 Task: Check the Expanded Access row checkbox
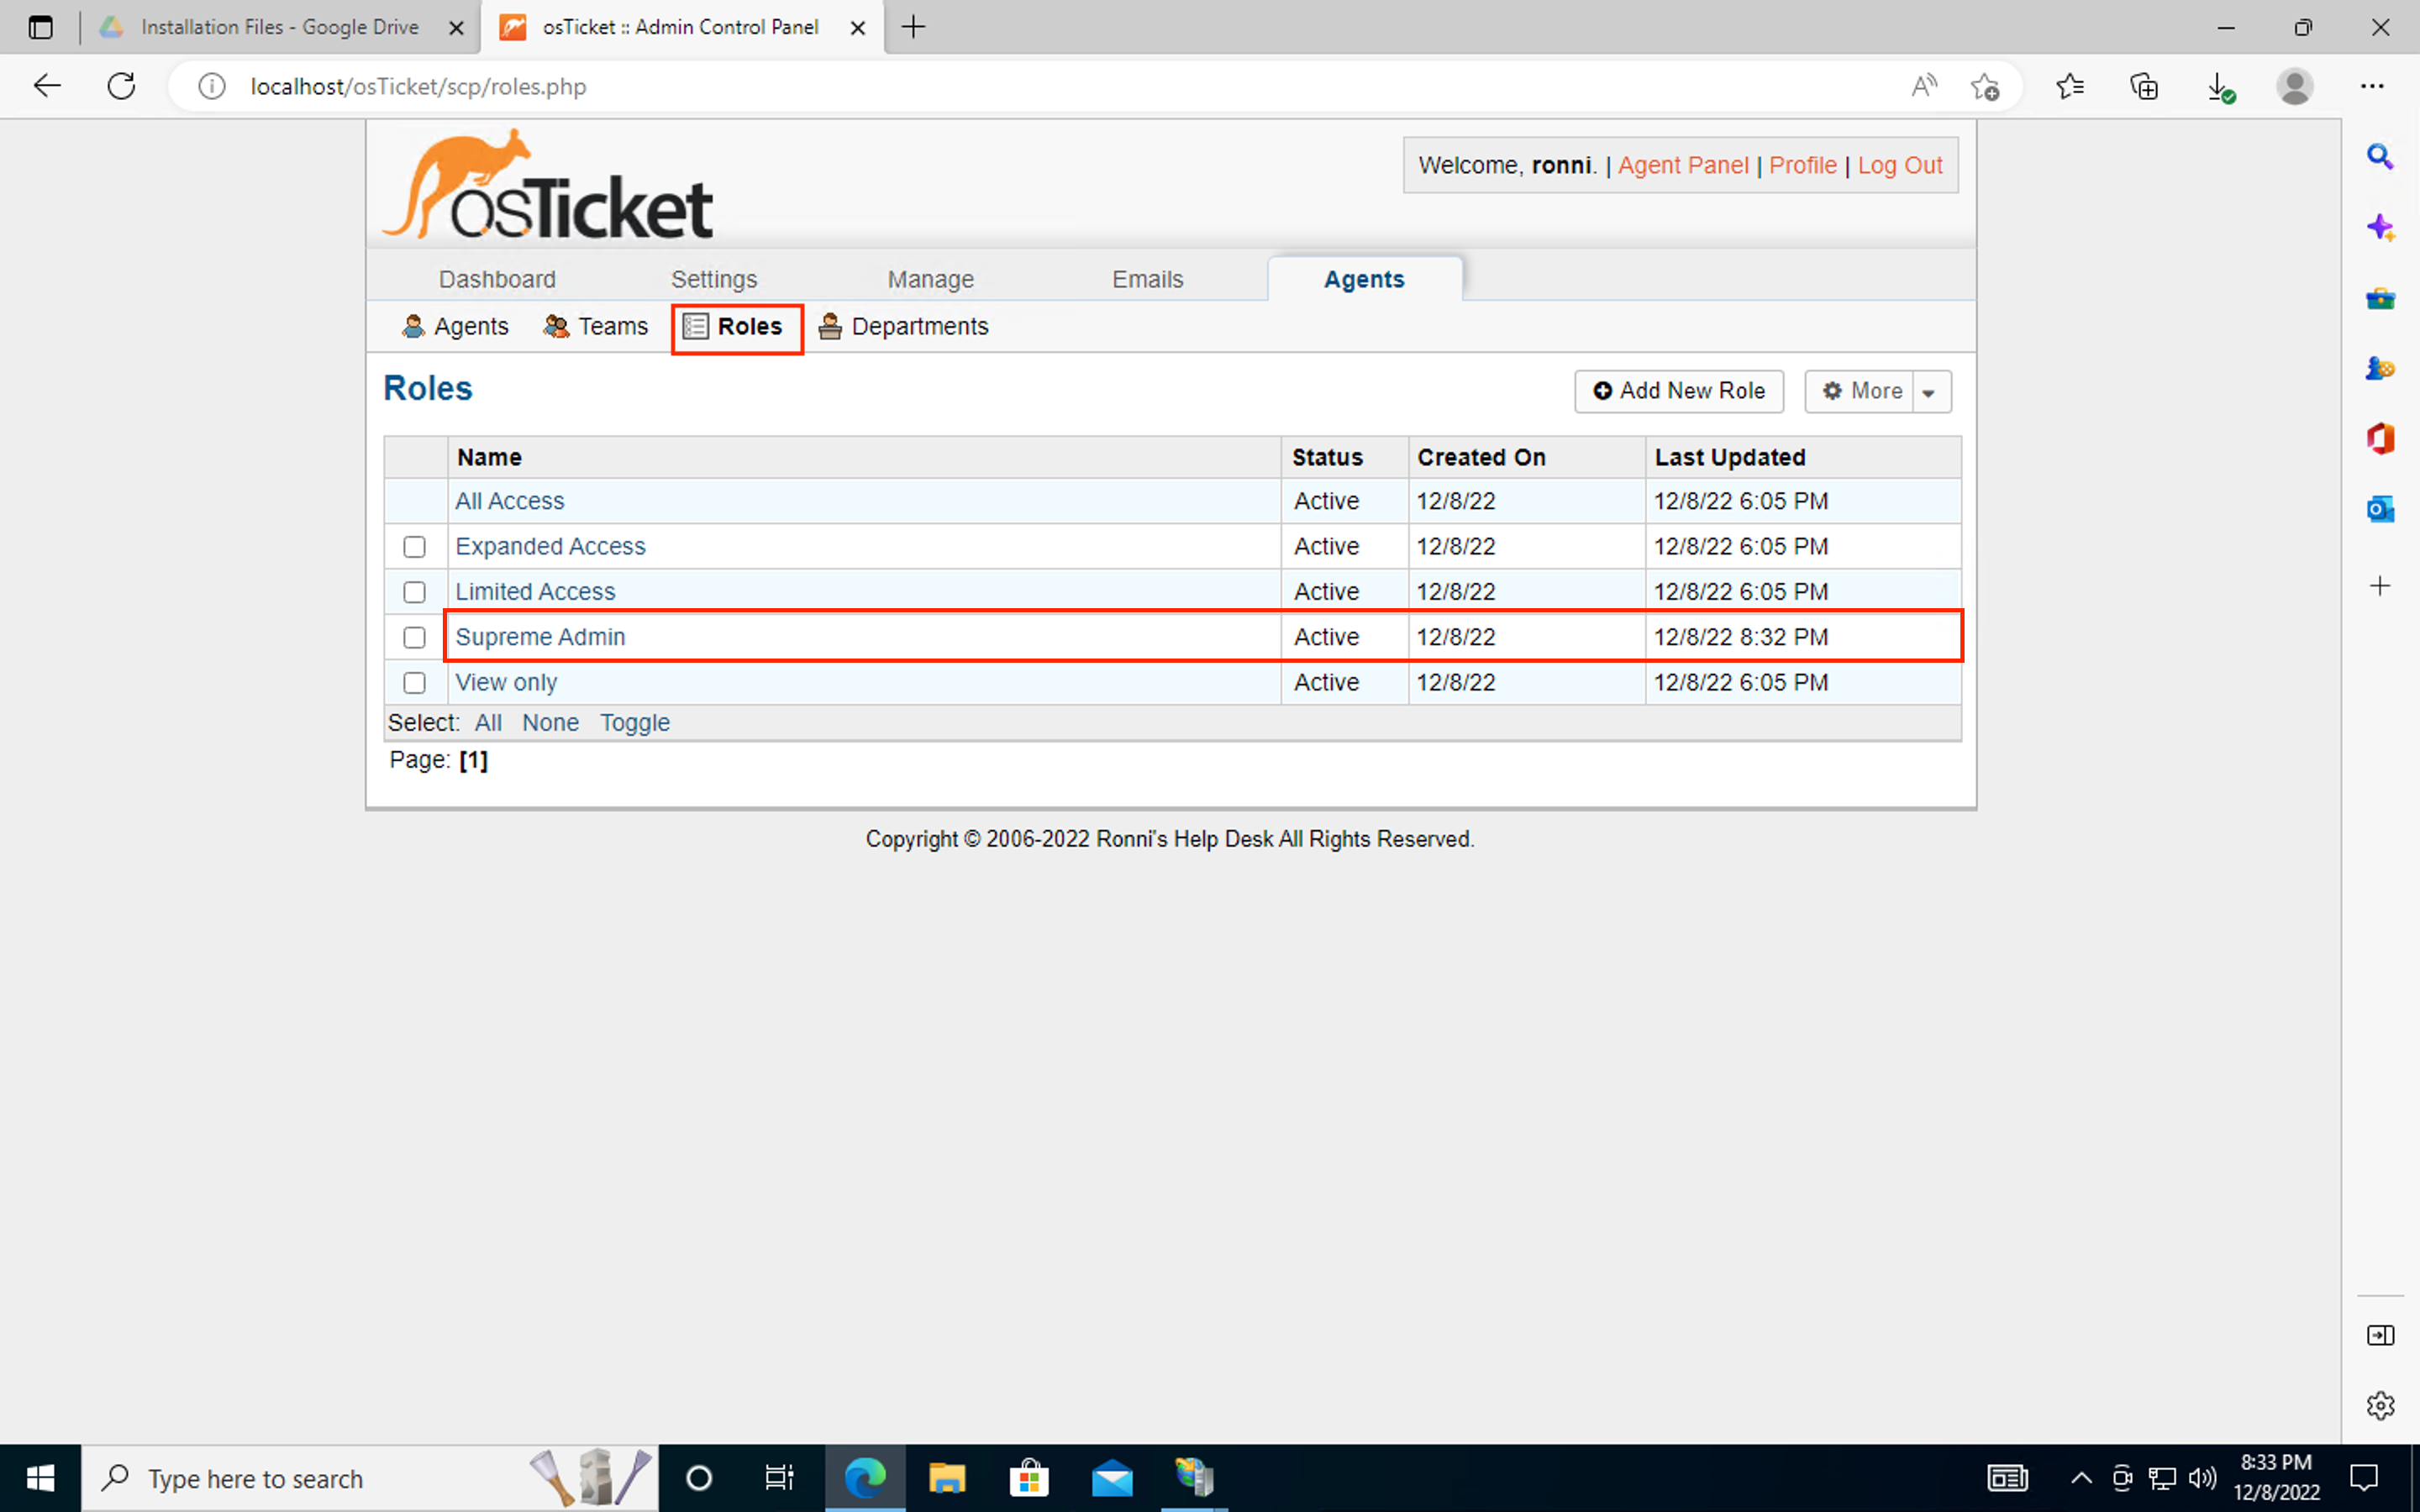tap(414, 547)
